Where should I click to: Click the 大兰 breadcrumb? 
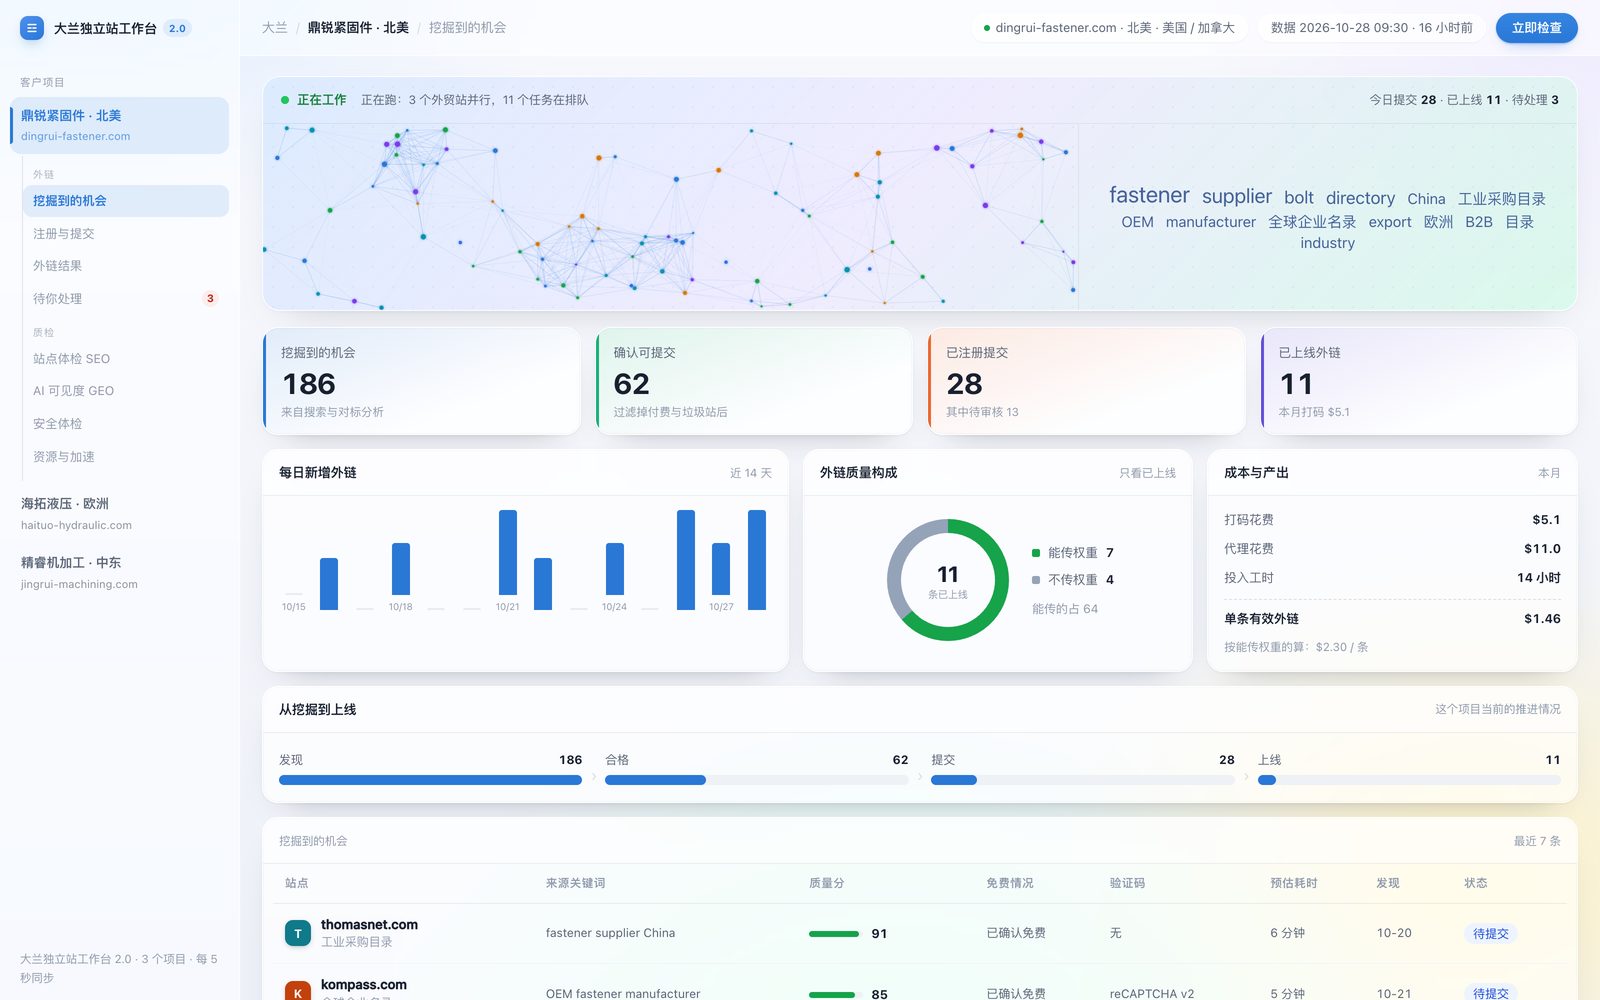(274, 28)
